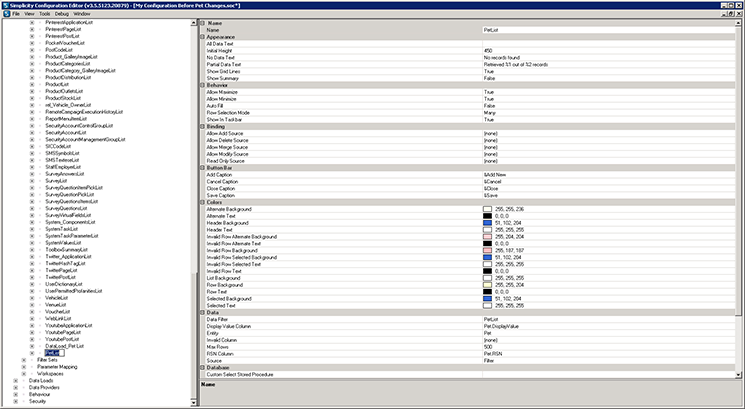Image resolution: width=745 pixels, height=409 pixels.
Task: Click the Row Background color swatch
Action: click(487, 285)
